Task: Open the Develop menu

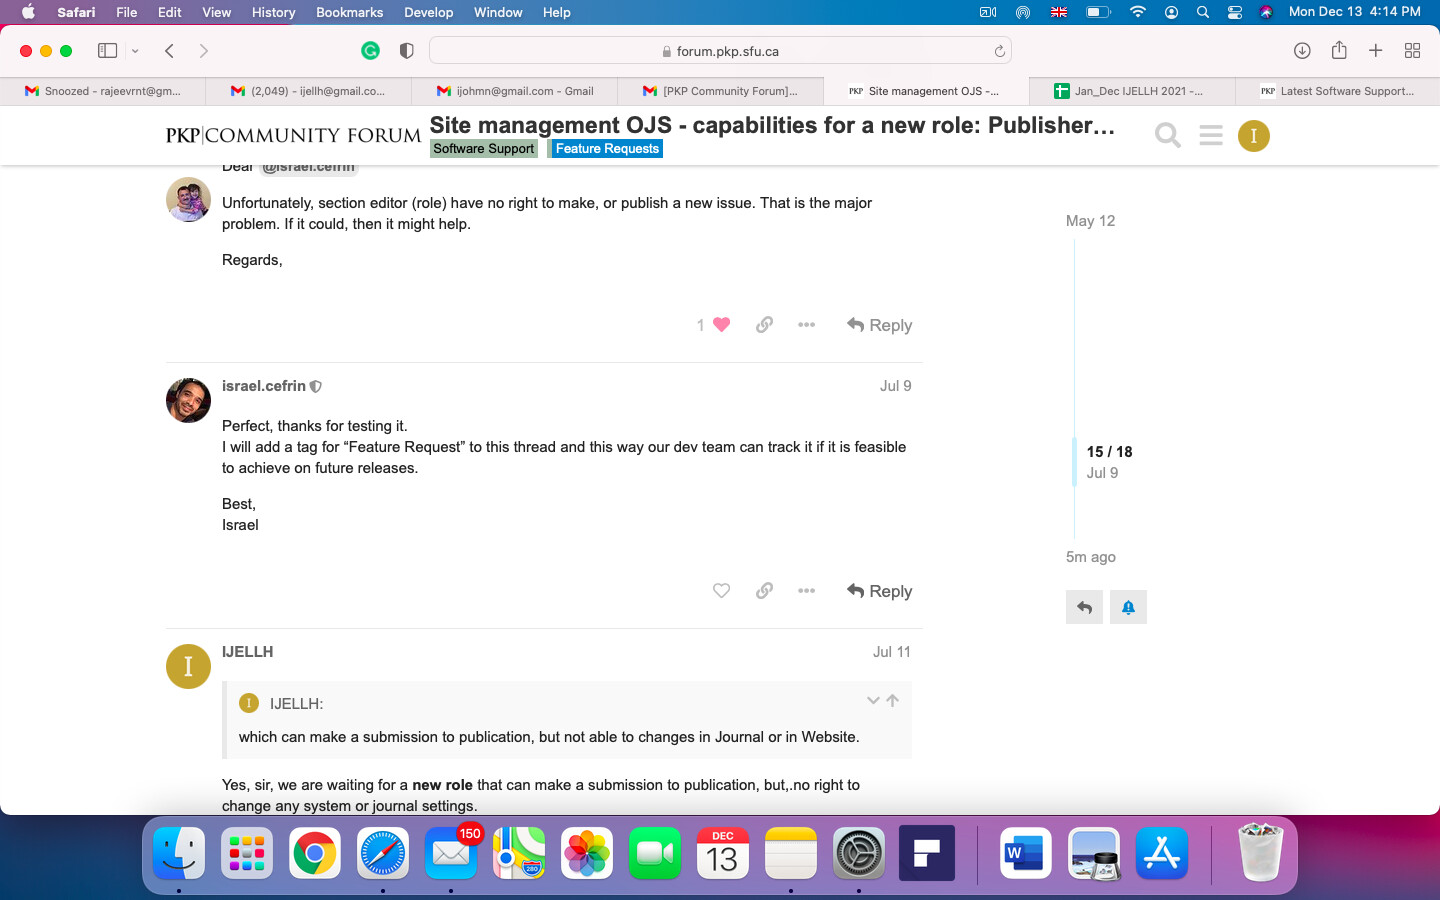Action: coord(428,12)
